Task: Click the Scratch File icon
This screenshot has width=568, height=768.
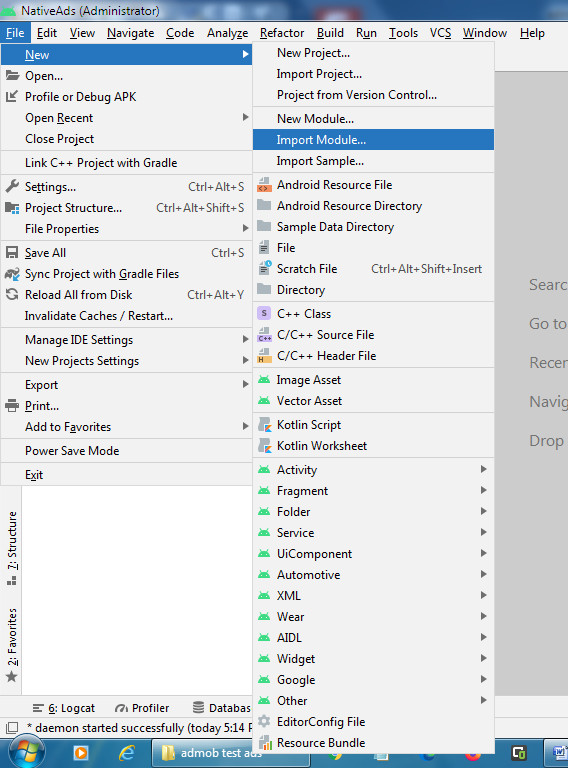Action: coord(264,268)
